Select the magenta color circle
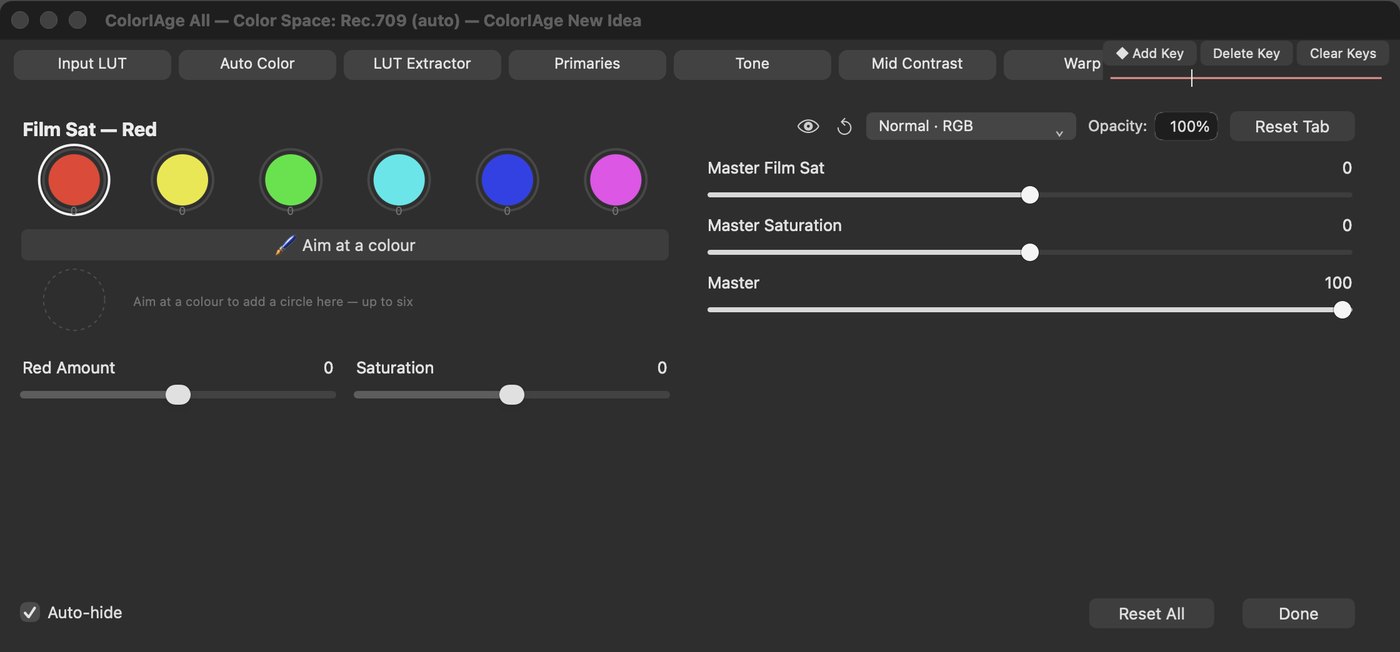 [615, 180]
